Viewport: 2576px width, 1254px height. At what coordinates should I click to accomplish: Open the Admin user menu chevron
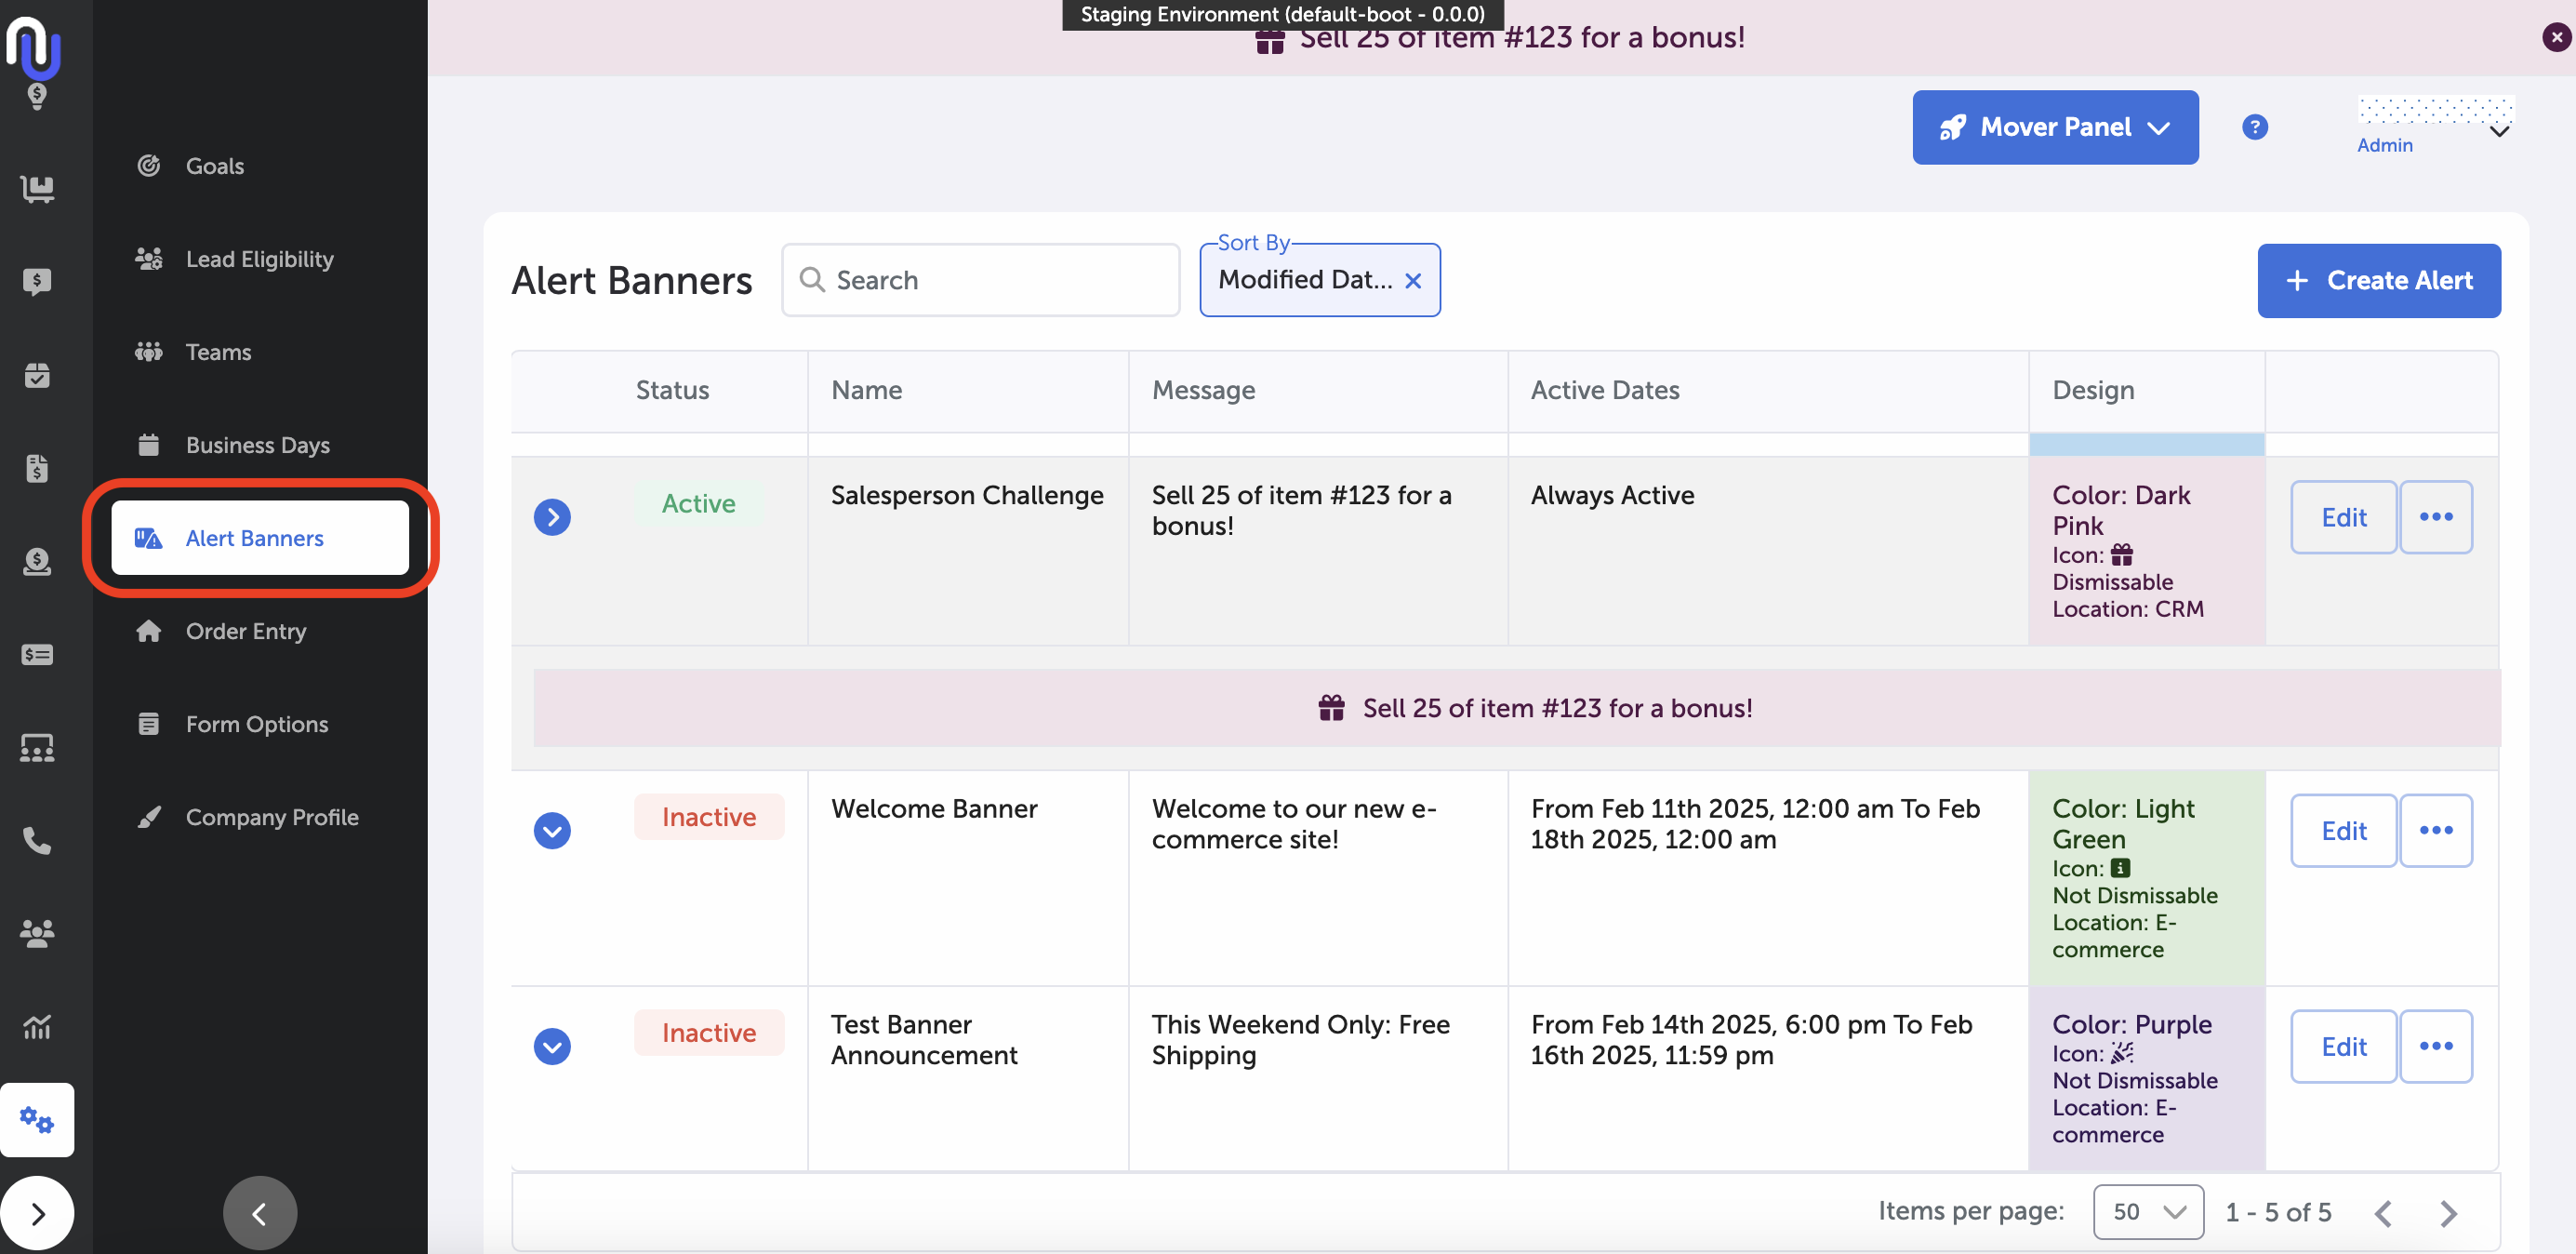click(2499, 132)
